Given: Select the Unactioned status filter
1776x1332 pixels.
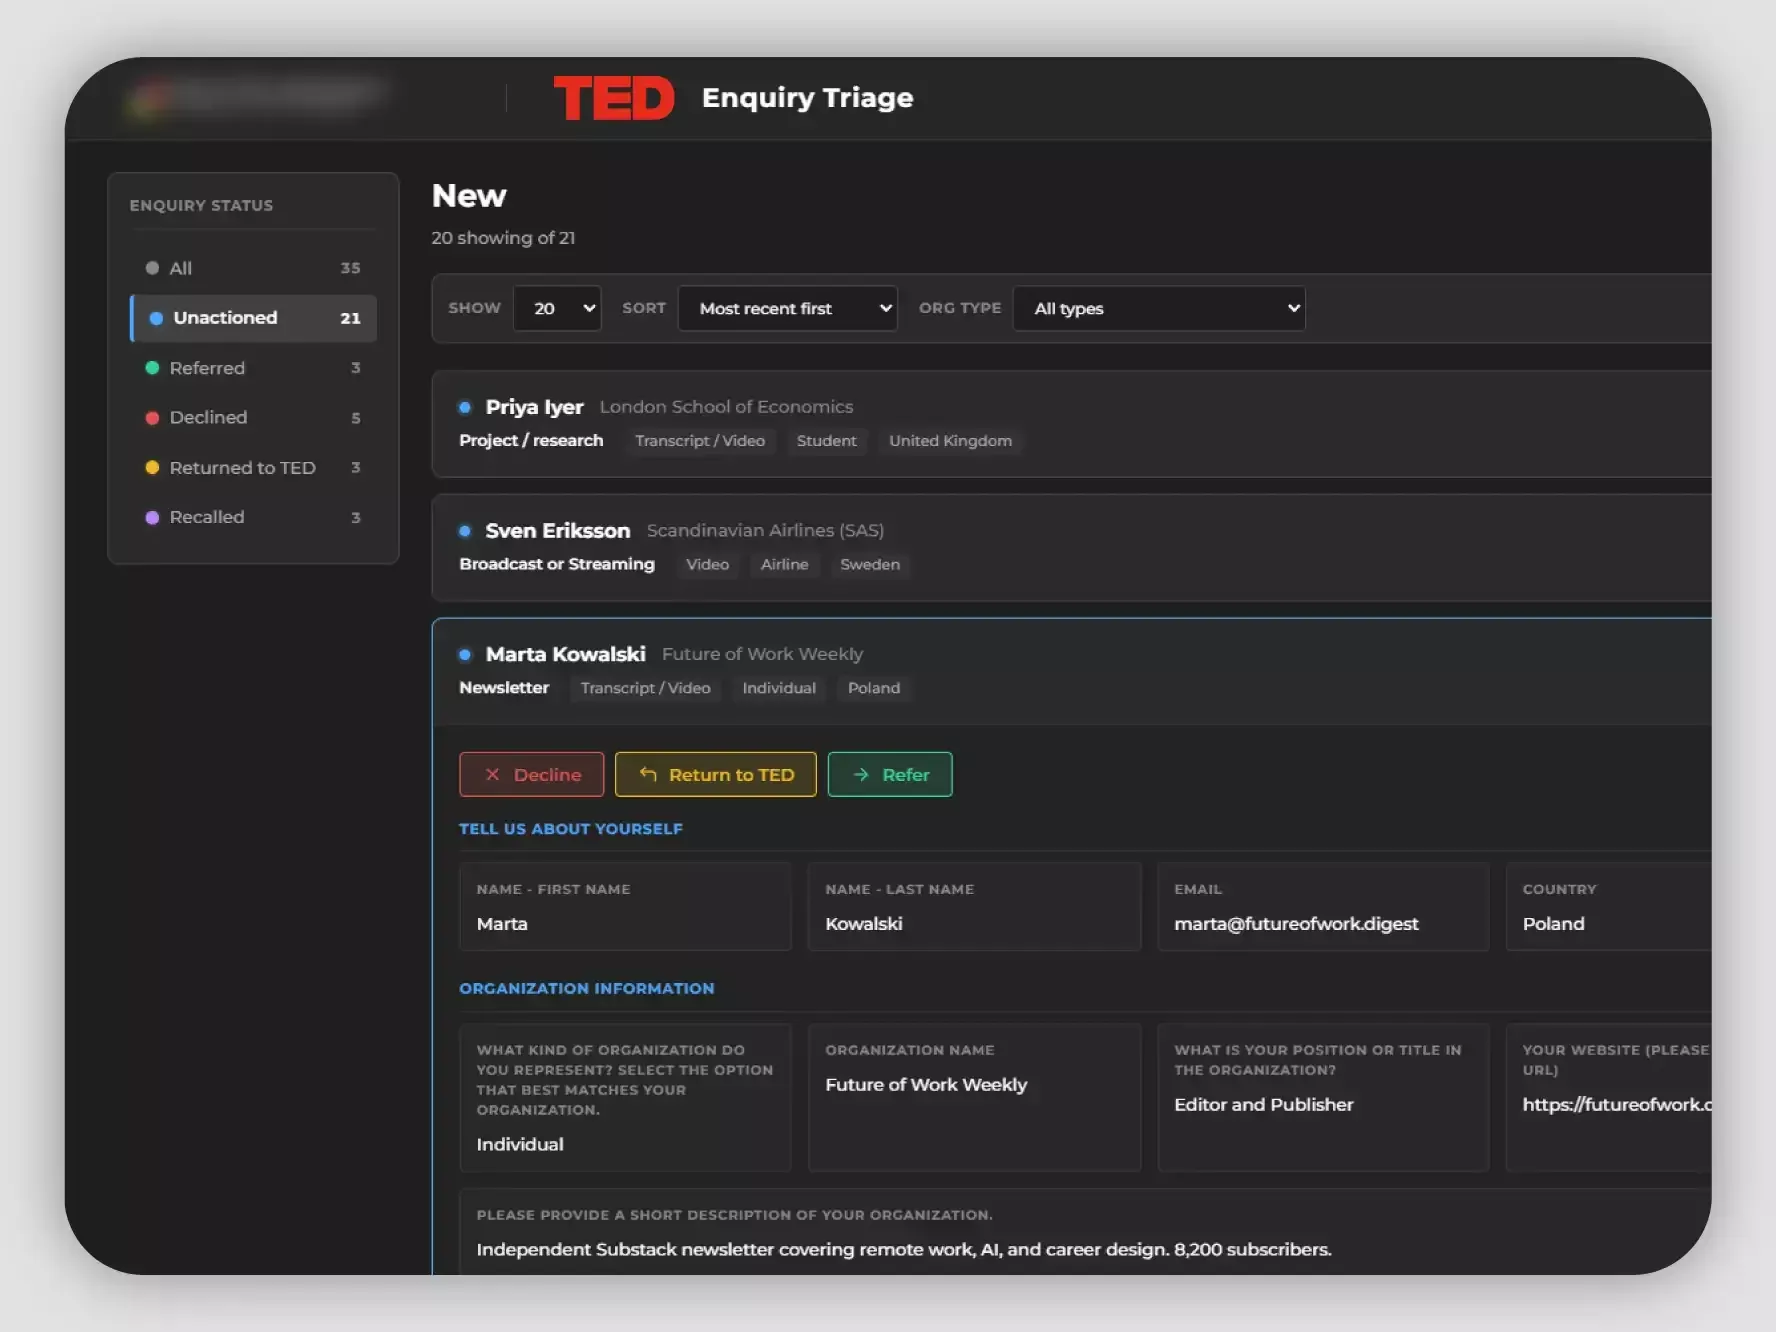Looking at the screenshot, I should pos(253,318).
